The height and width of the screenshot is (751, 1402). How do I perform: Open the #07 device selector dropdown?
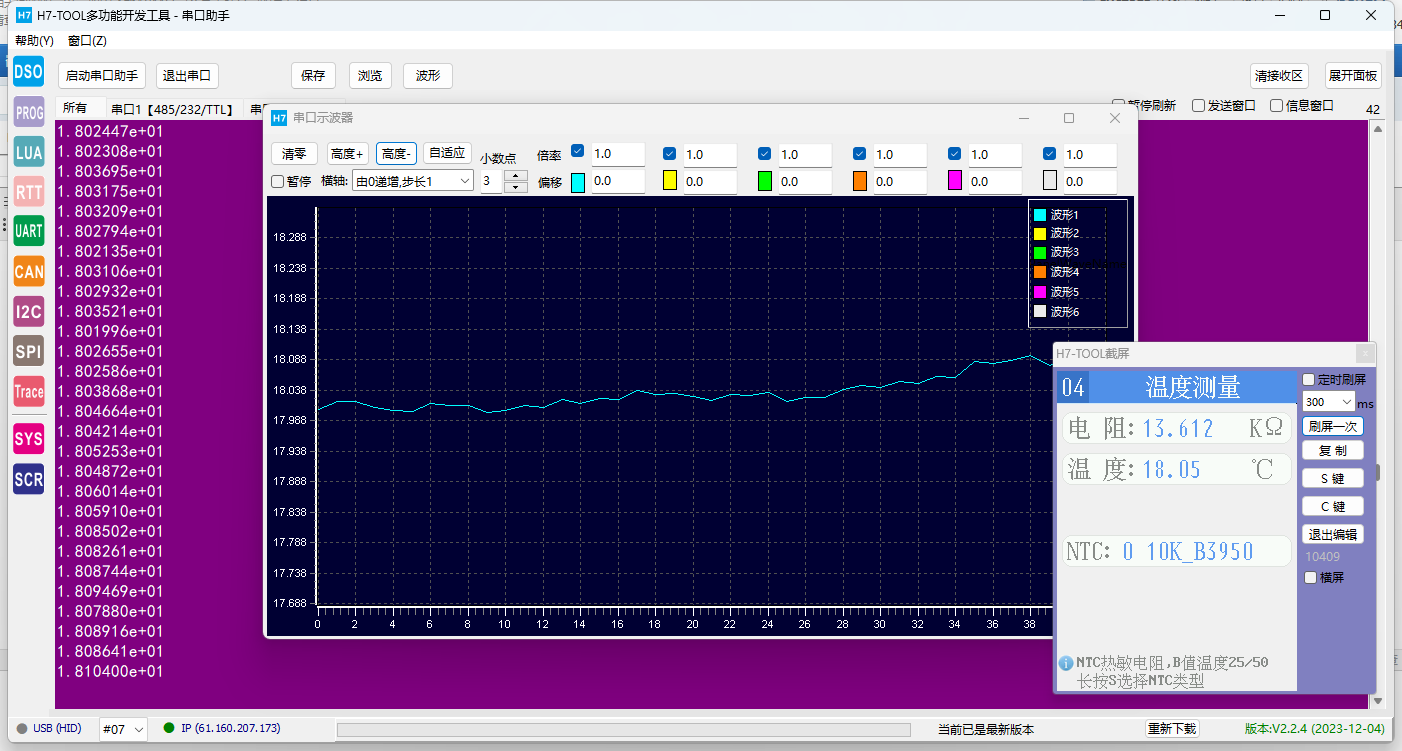[x=123, y=729]
